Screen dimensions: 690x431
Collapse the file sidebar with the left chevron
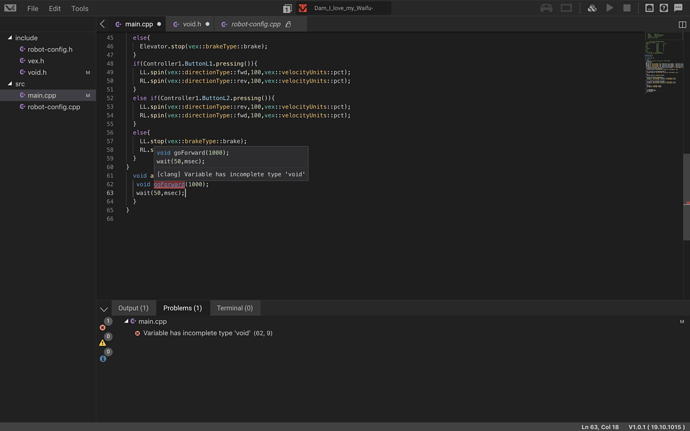tap(102, 24)
